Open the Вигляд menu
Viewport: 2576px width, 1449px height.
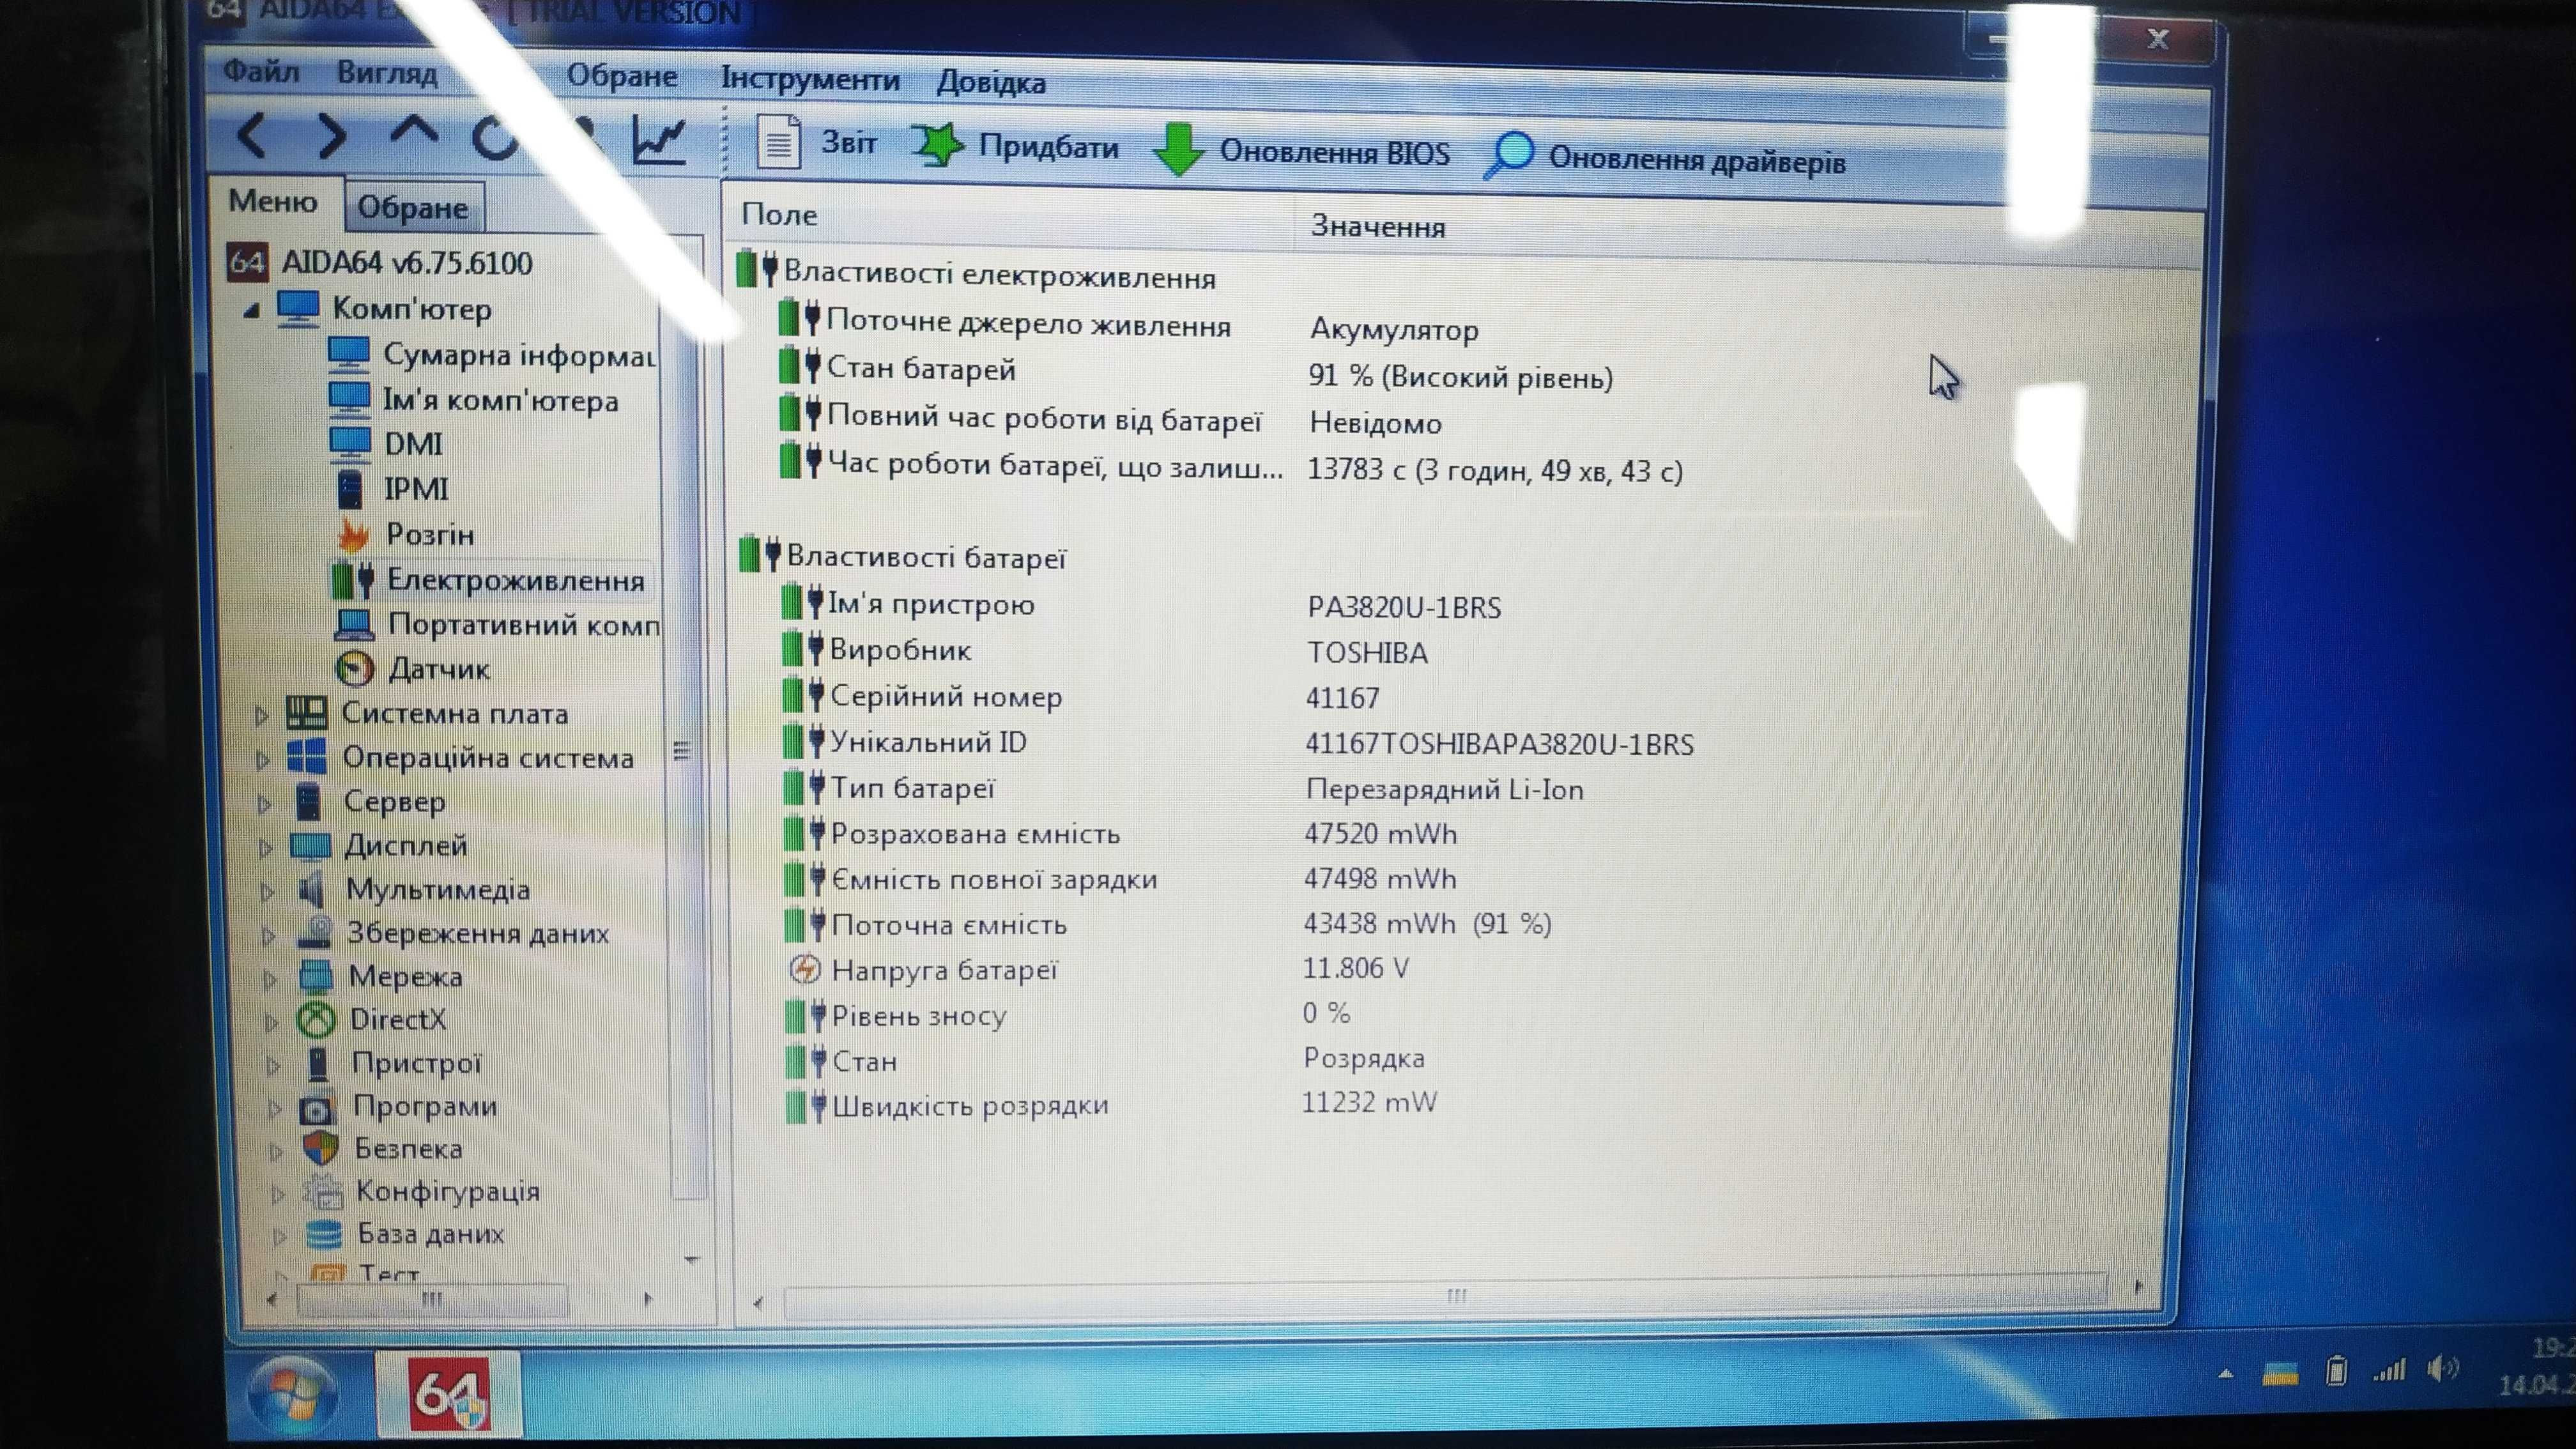coord(387,73)
